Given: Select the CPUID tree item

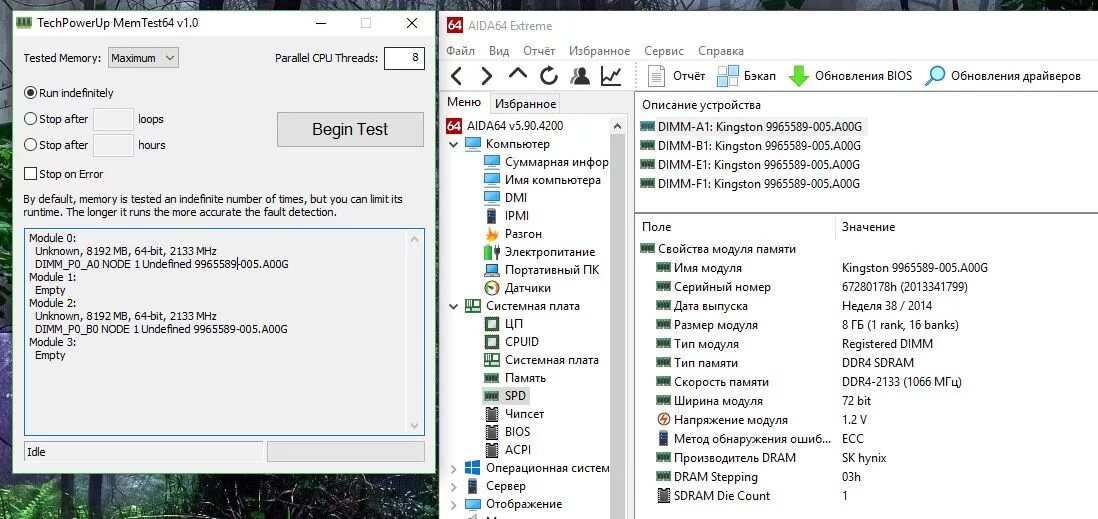Looking at the screenshot, I should pos(512,342).
